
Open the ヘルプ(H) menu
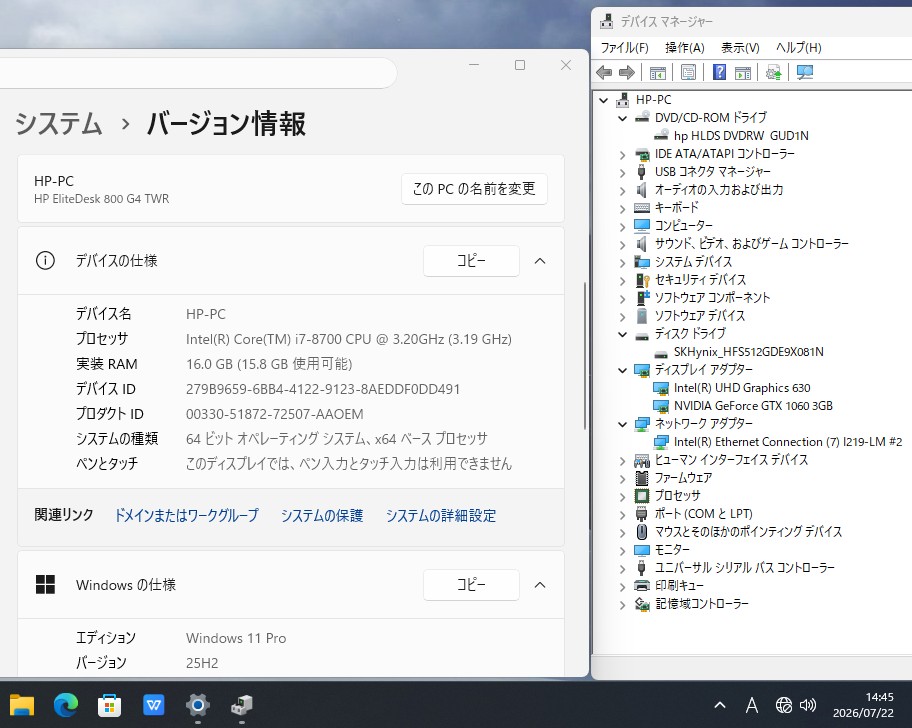799,48
